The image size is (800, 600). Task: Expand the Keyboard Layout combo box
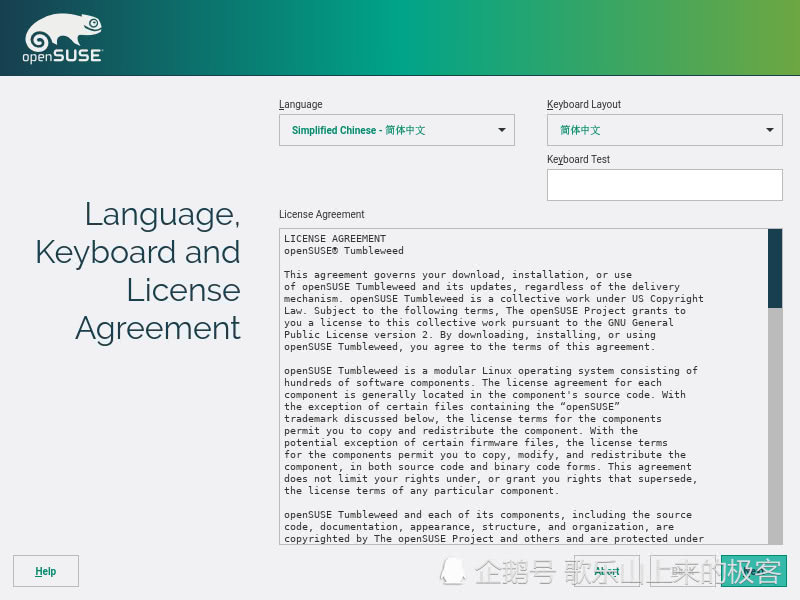[664, 130]
